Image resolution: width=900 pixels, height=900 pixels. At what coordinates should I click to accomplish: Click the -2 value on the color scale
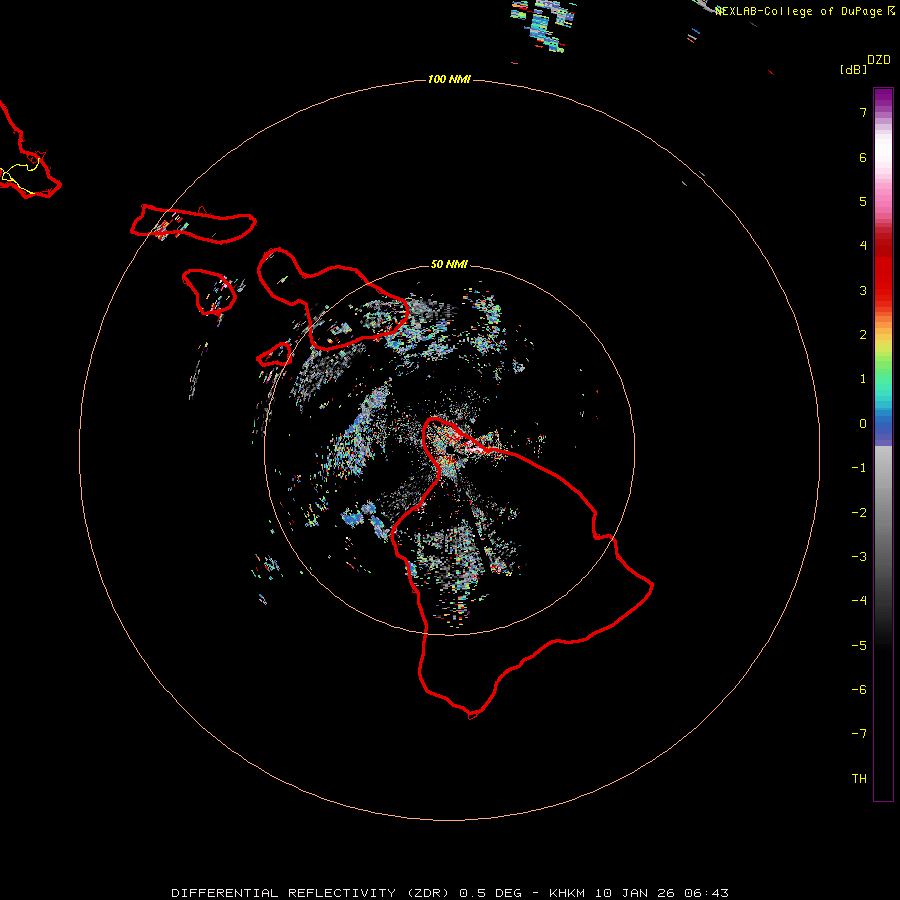(859, 513)
